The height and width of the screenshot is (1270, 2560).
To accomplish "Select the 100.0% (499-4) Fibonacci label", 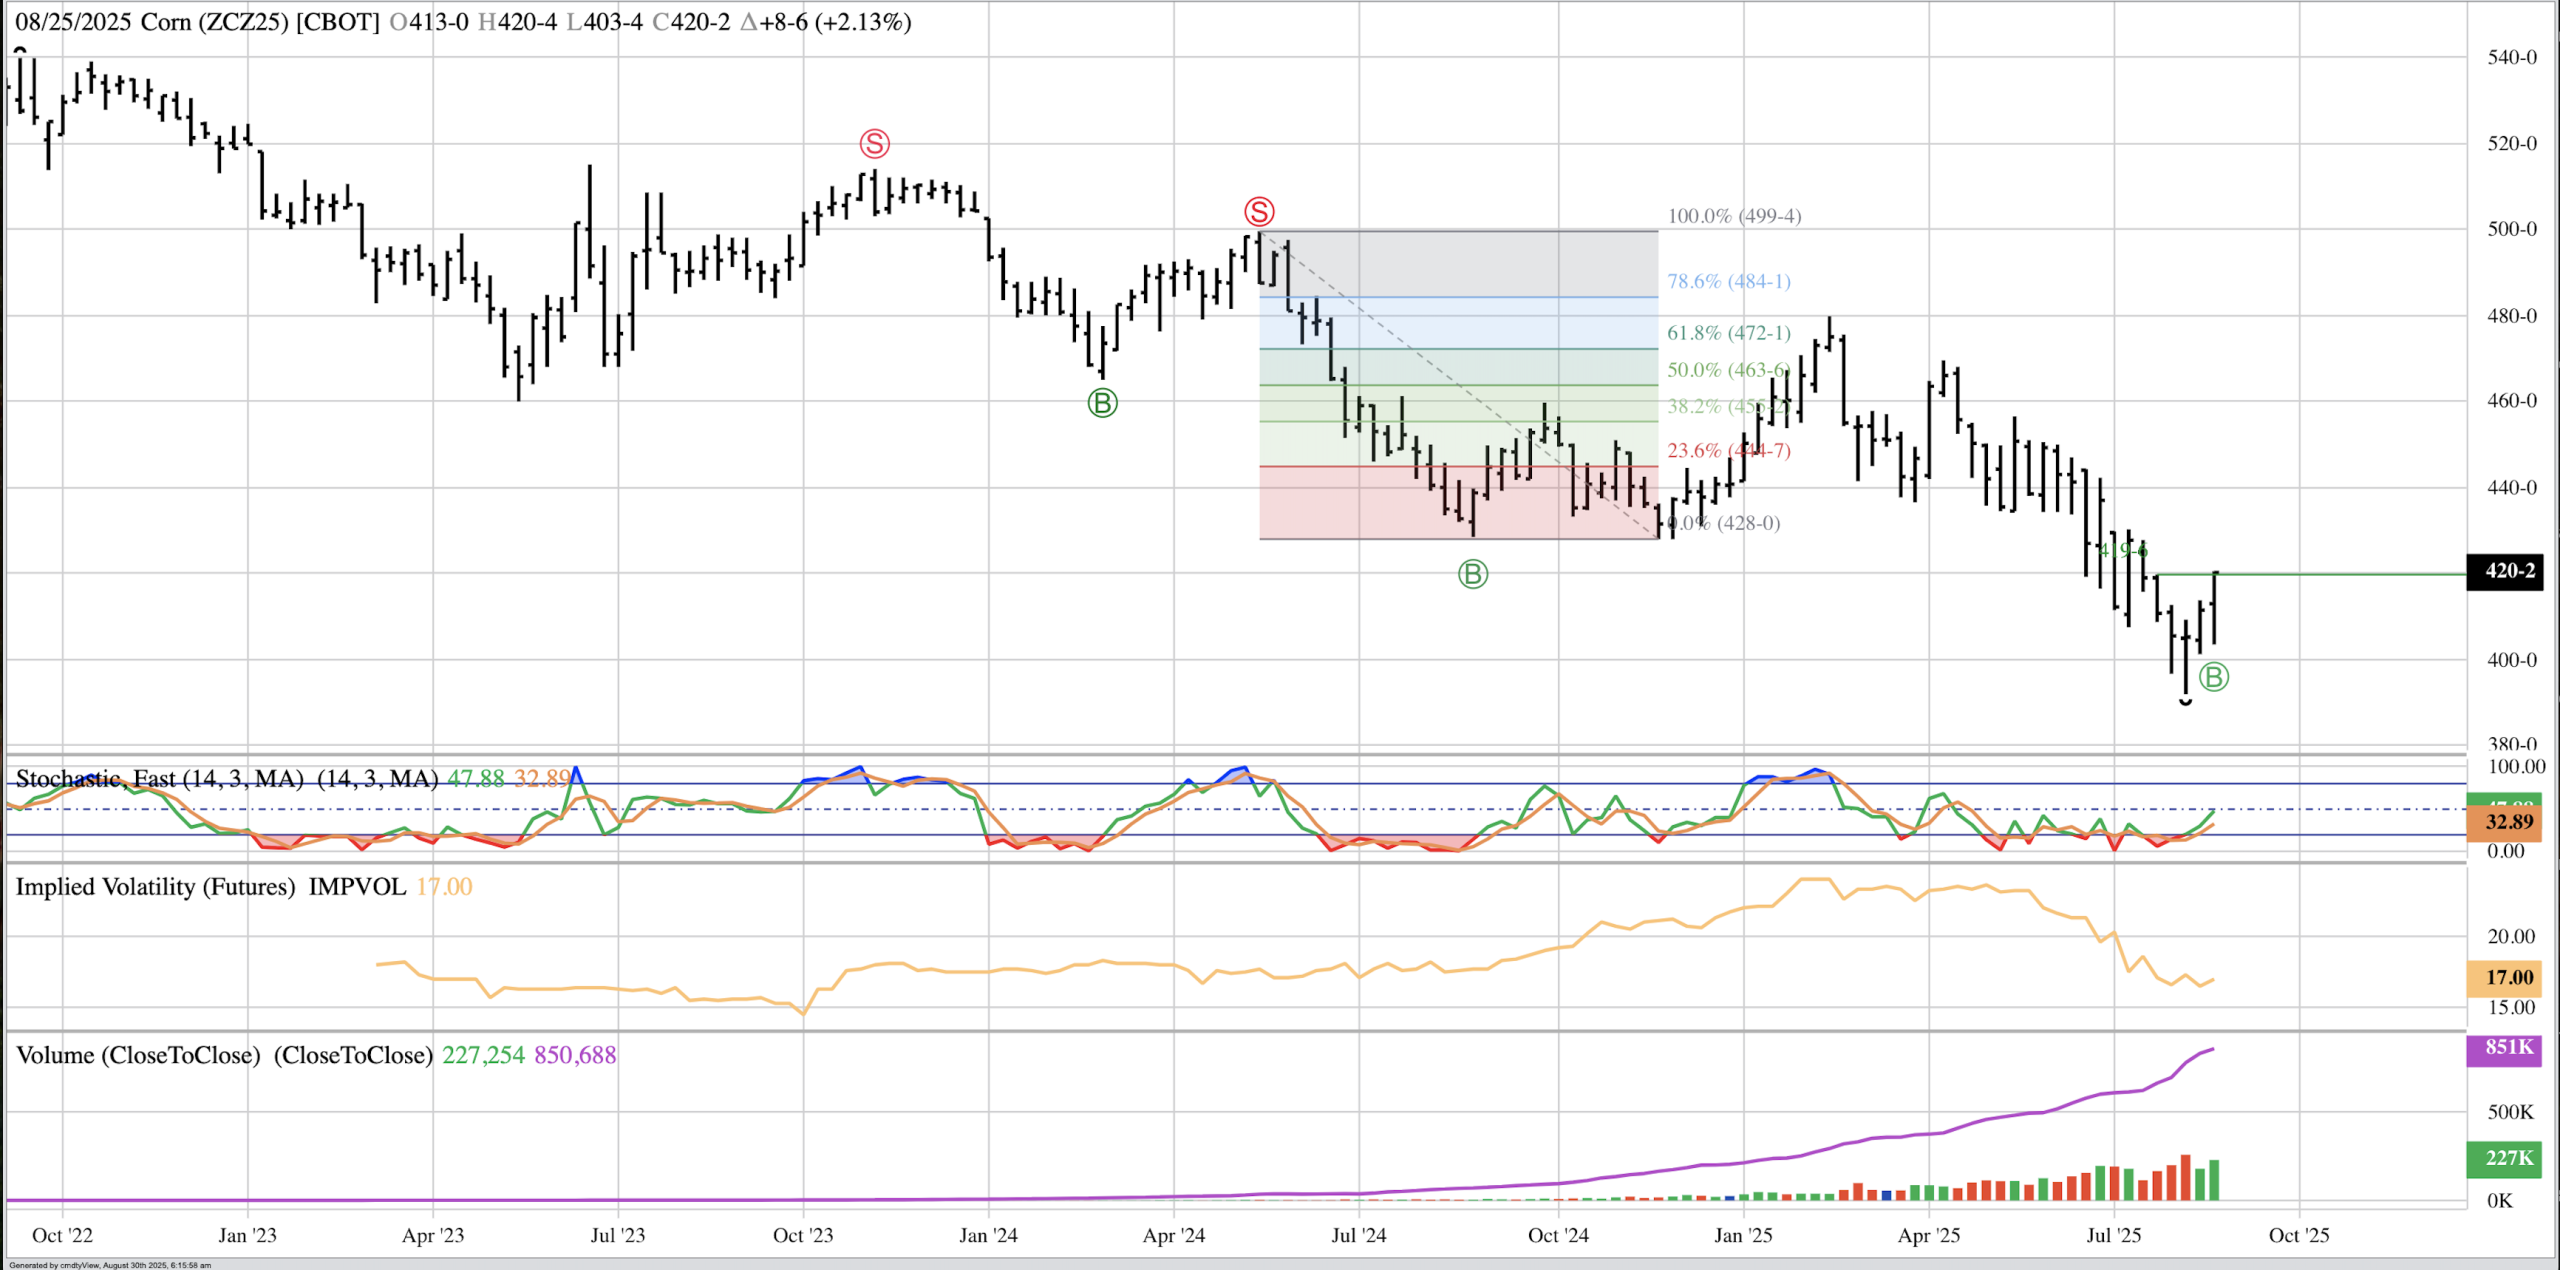I will point(1733,216).
